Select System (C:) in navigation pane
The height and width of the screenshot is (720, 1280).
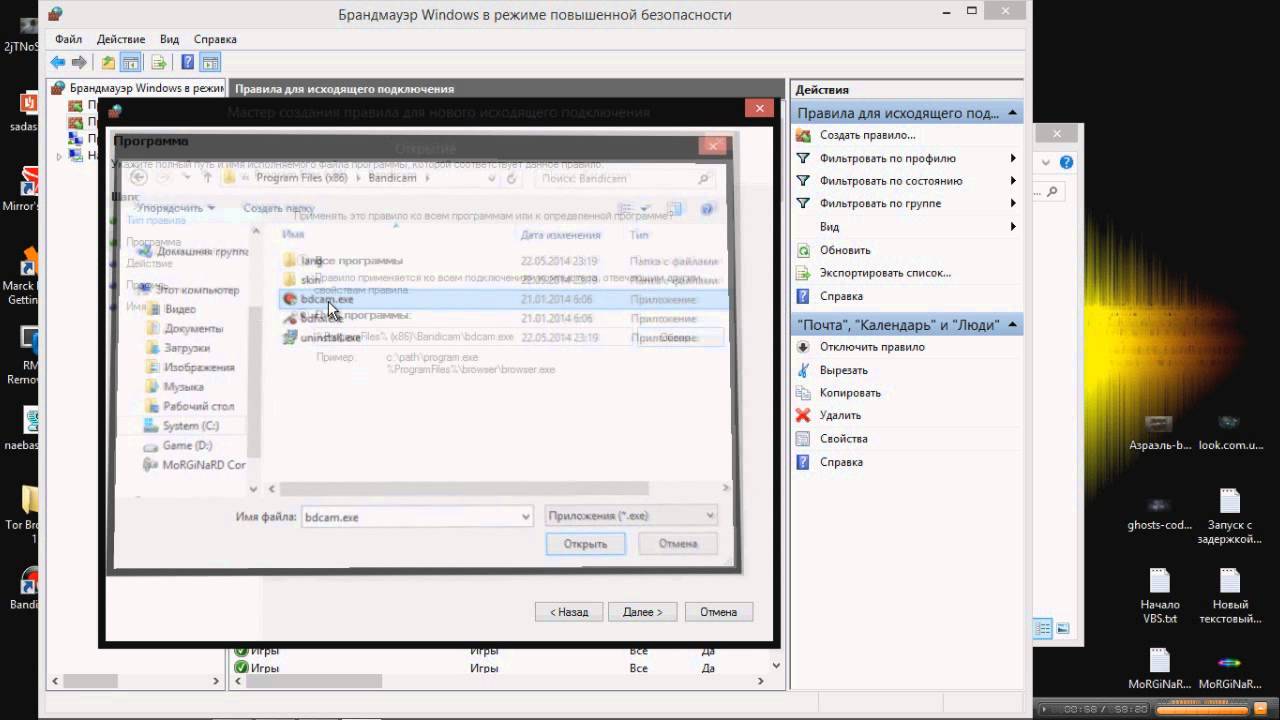click(190, 426)
